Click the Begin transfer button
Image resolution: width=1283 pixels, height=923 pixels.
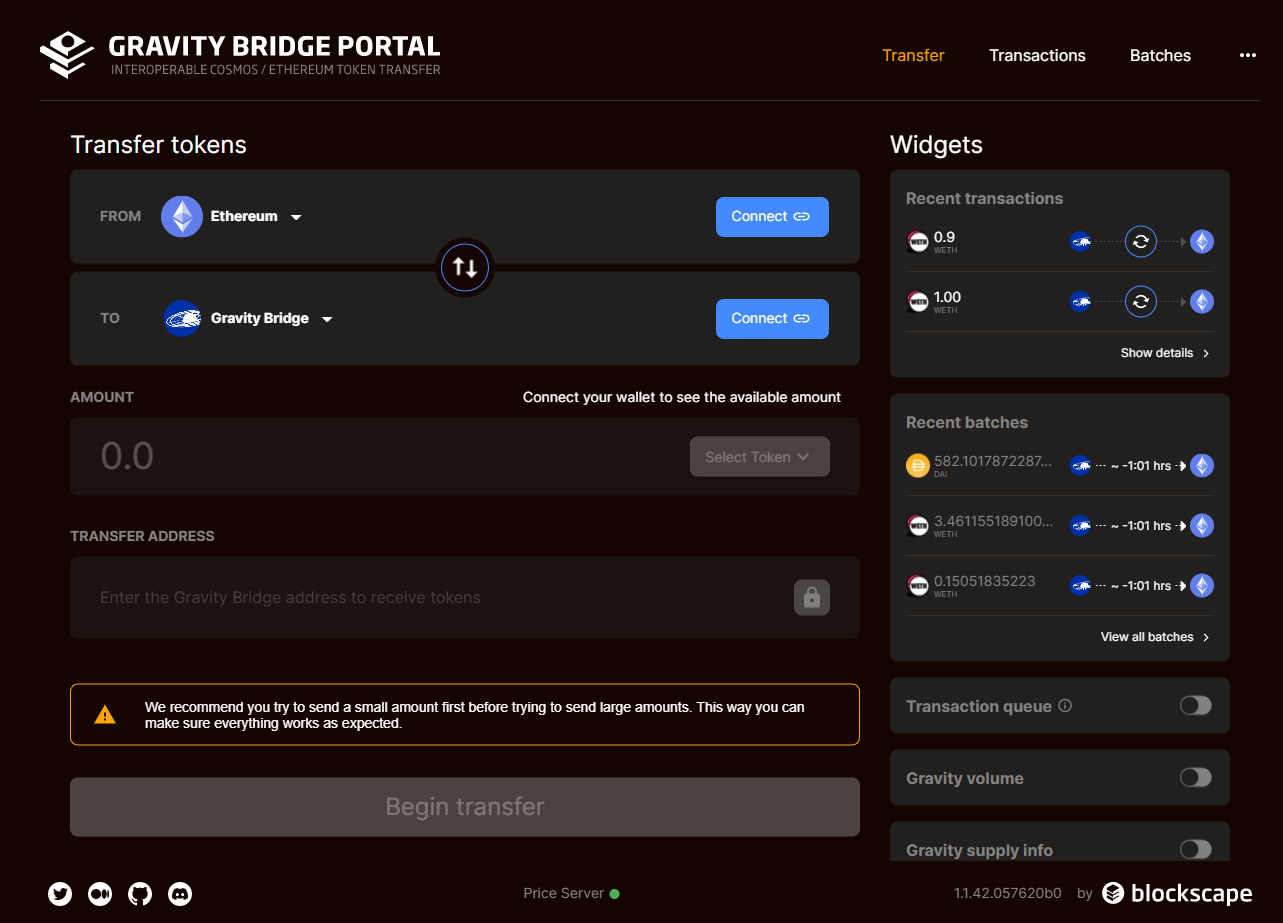tap(465, 807)
